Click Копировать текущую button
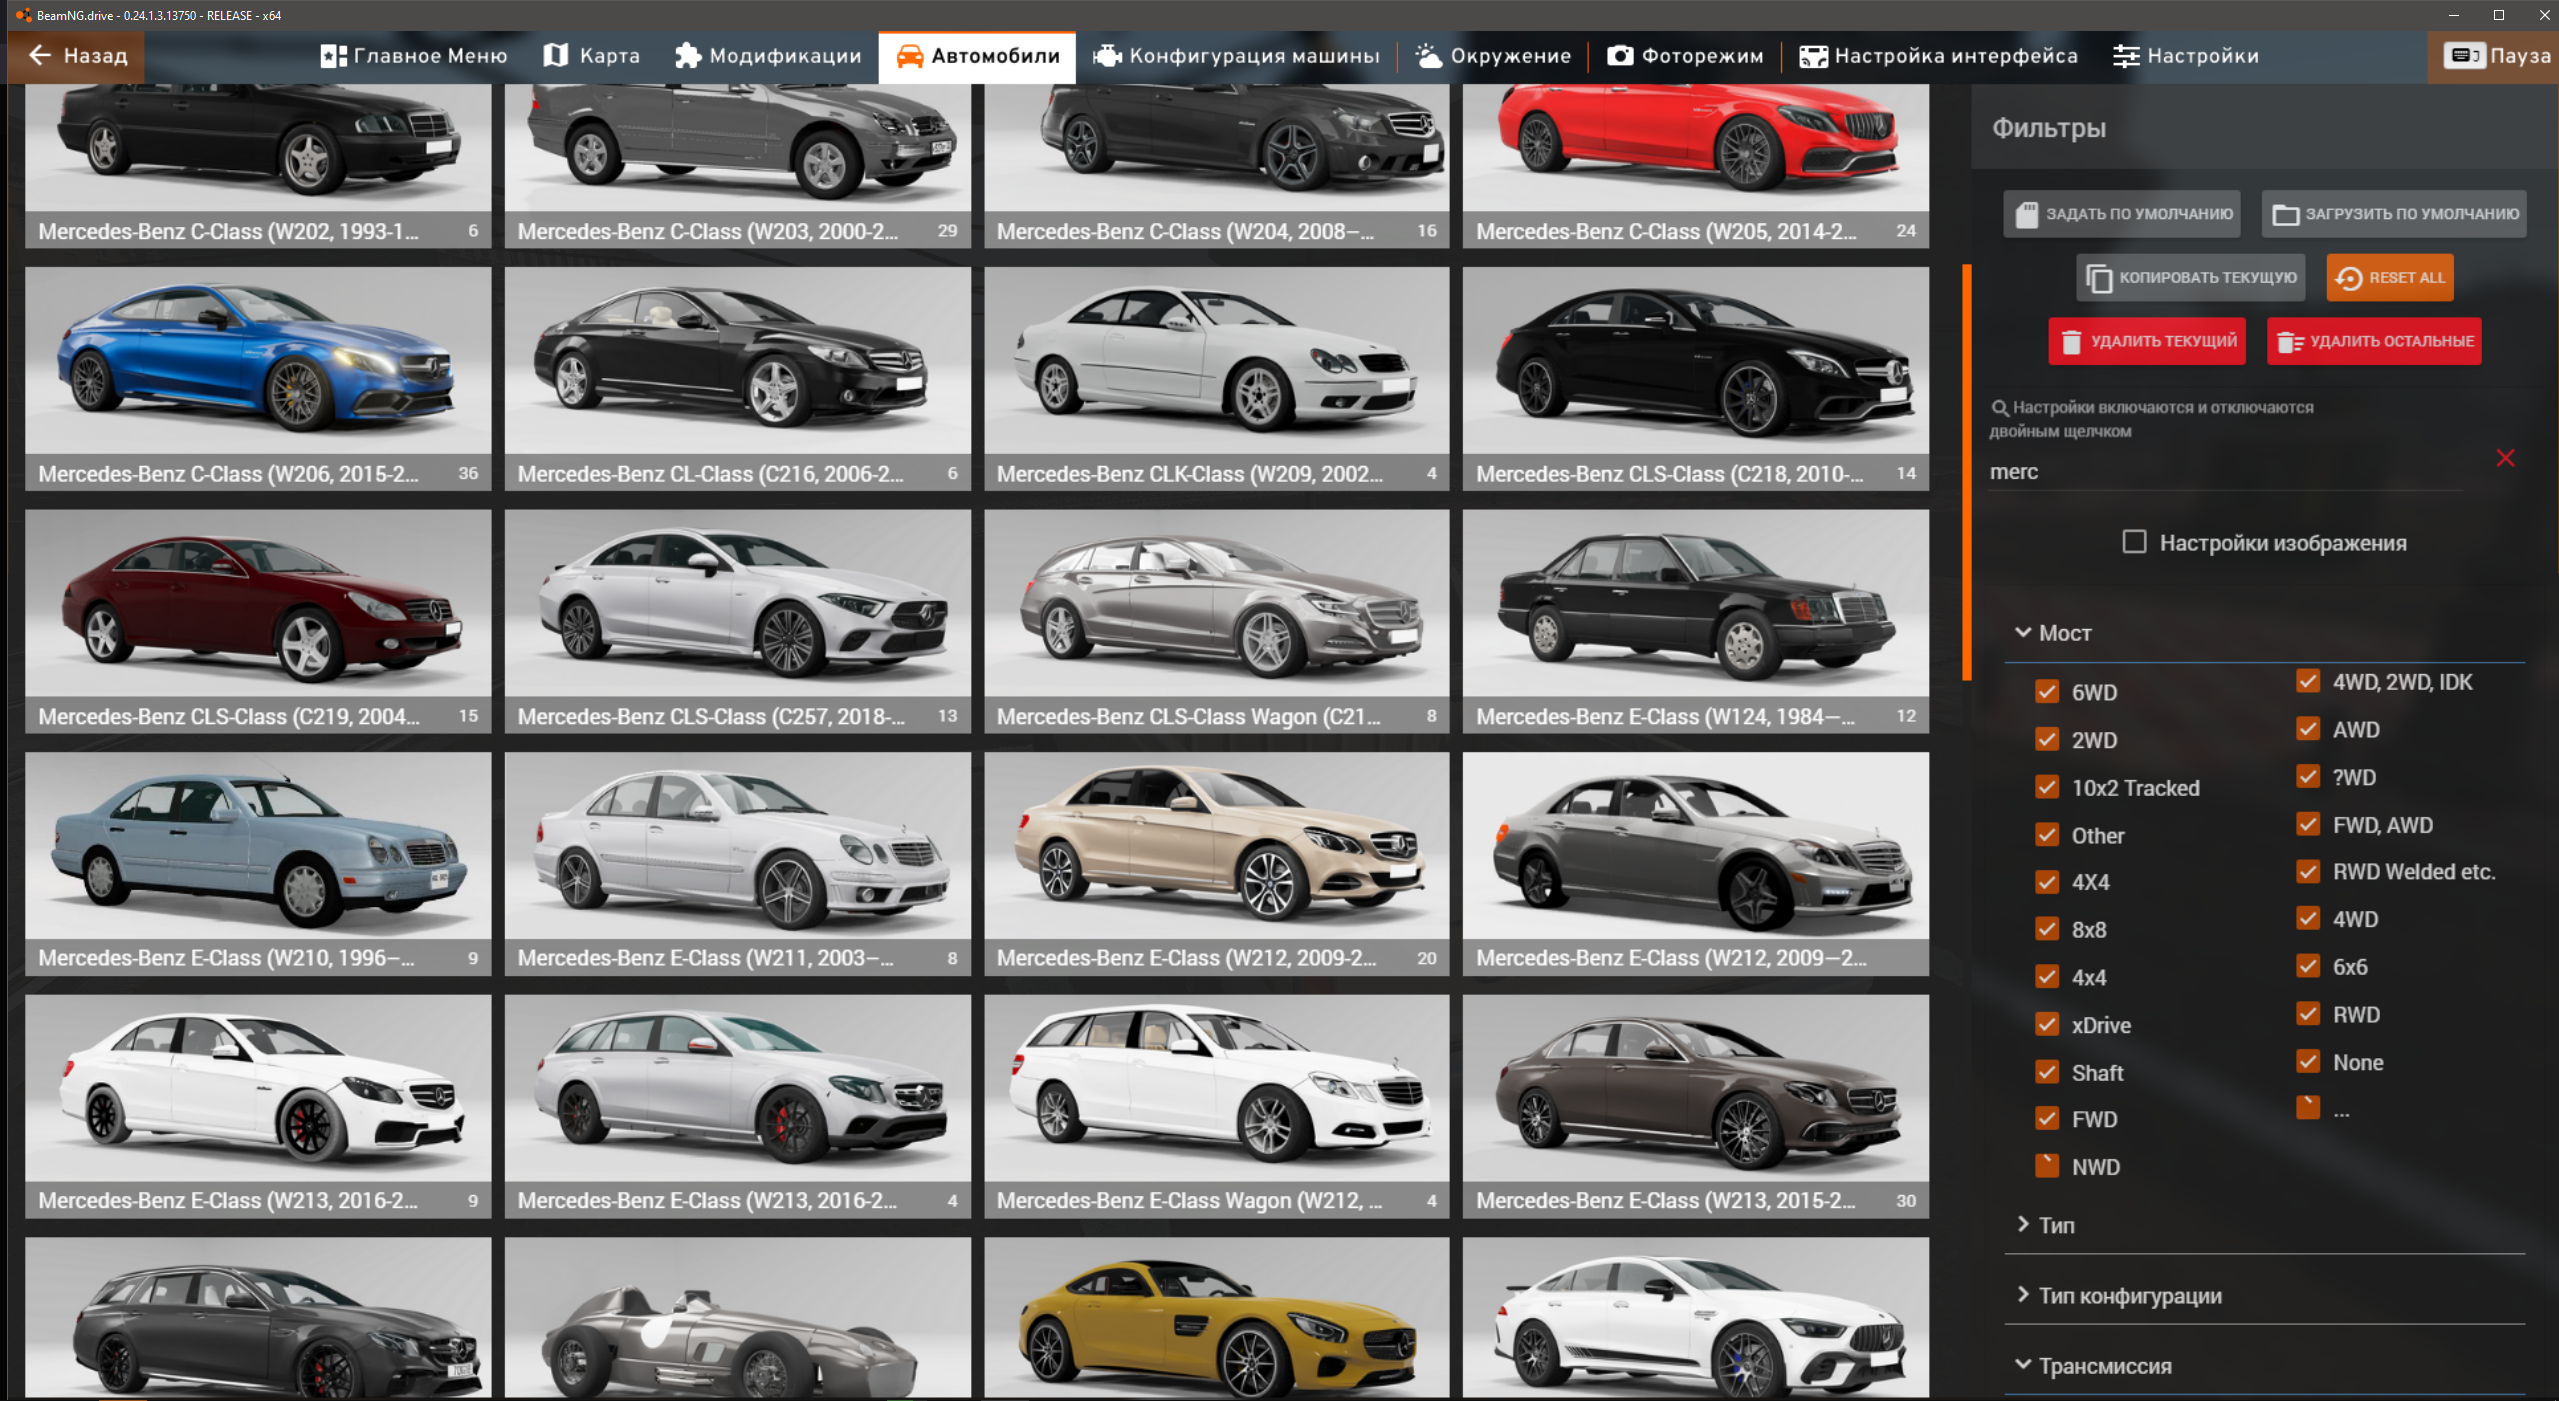The width and height of the screenshot is (2559, 1401). 2191,278
